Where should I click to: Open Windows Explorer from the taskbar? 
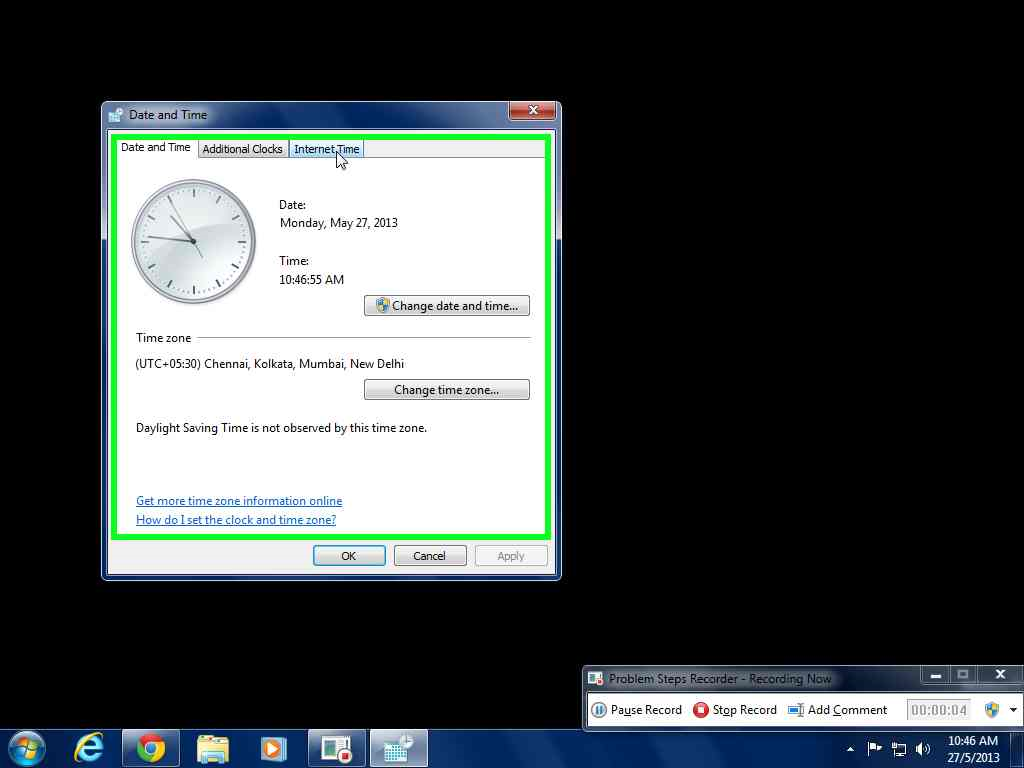[x=212, y=747]
